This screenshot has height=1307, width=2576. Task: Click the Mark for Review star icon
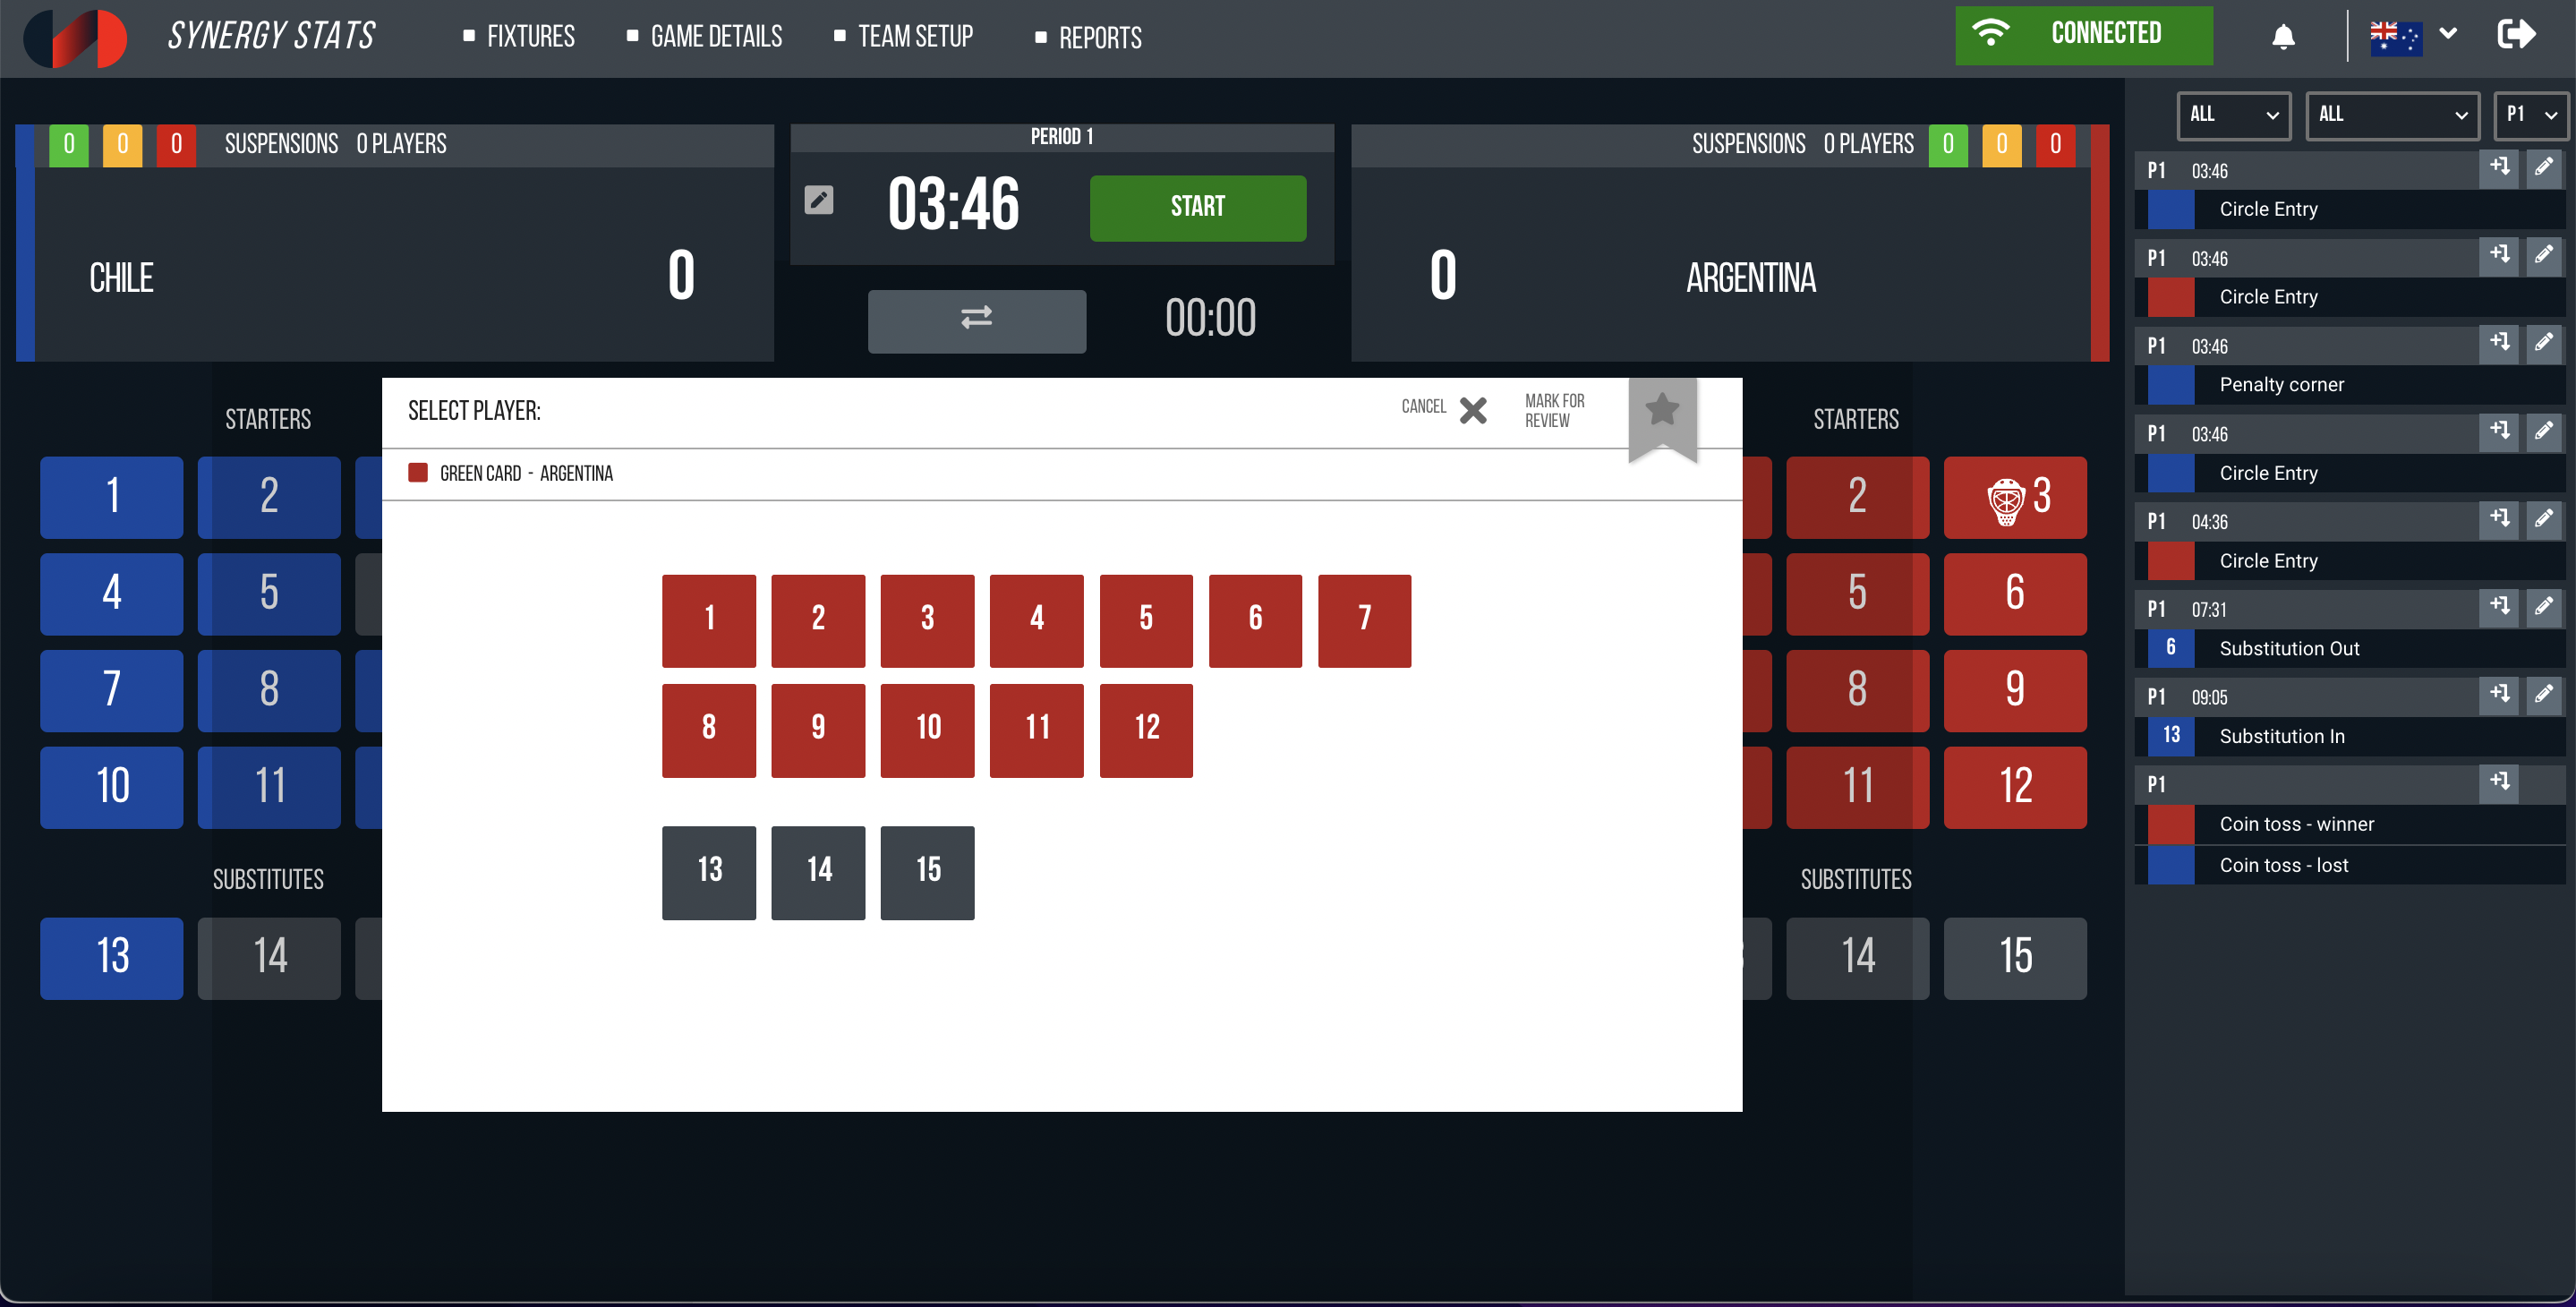pyautogui.click(x=1665, y=412)
